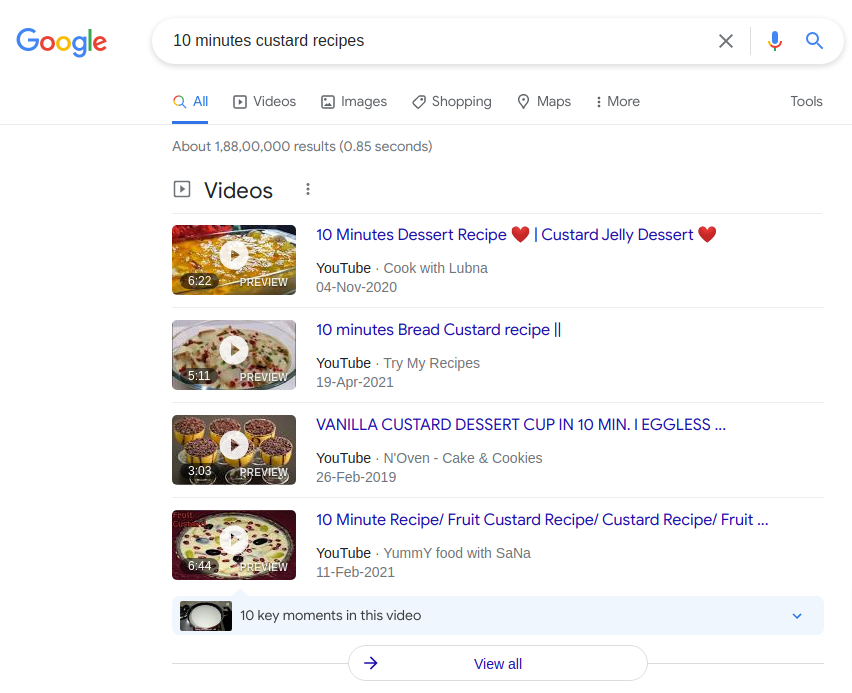Switch to the Videos tab
Image resolution: width=852 pixels, height=693 pixels.
tap(265, 102)
